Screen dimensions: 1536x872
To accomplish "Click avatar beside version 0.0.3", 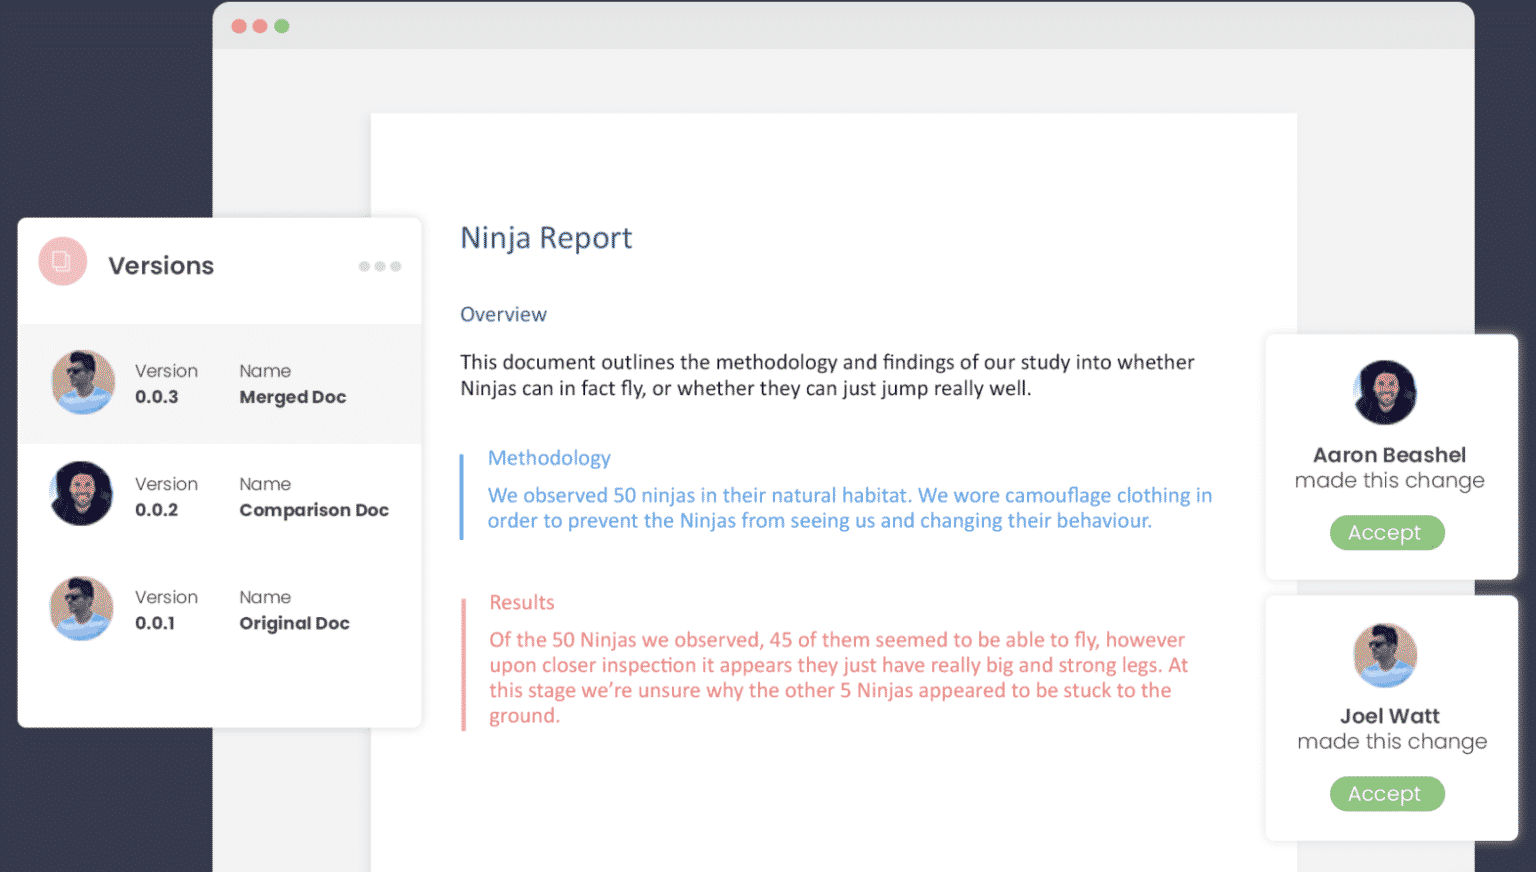I will pyautogui.click(x=82, y=382).
